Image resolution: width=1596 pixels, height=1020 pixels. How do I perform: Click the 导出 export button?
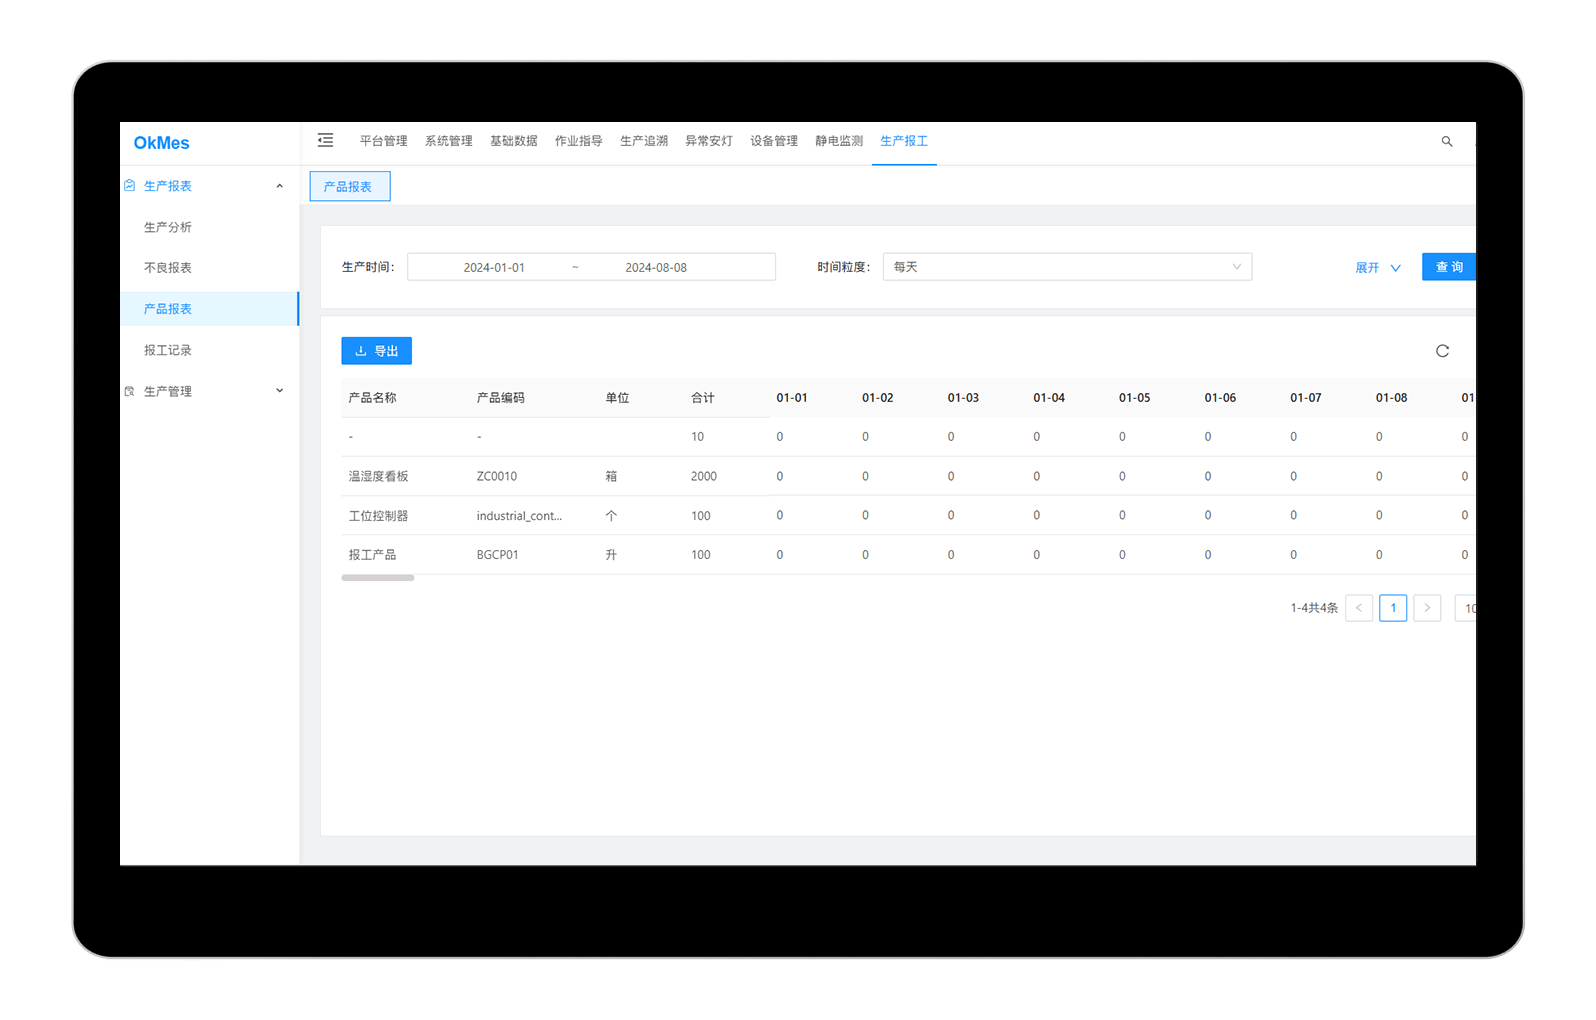tap(377, 351)
